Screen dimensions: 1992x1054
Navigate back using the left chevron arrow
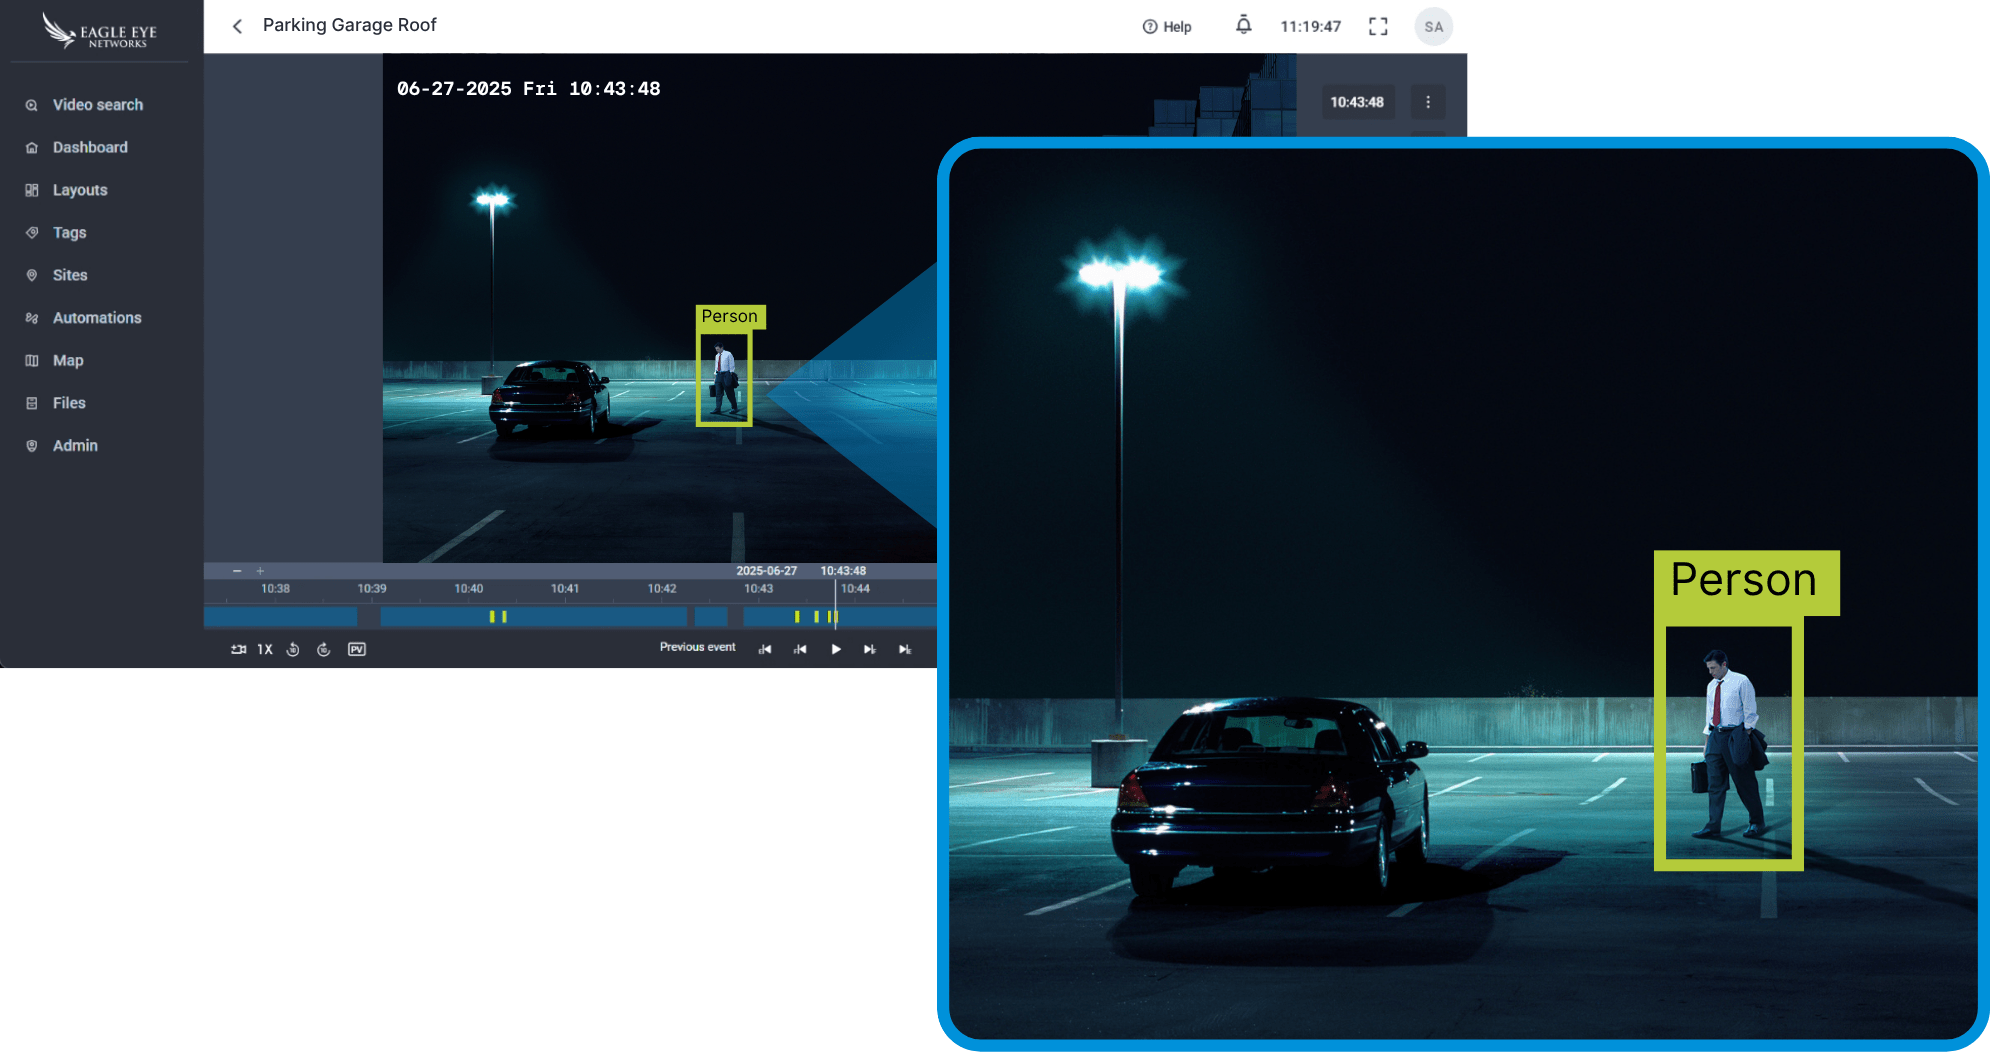click(x=236, y=26)
